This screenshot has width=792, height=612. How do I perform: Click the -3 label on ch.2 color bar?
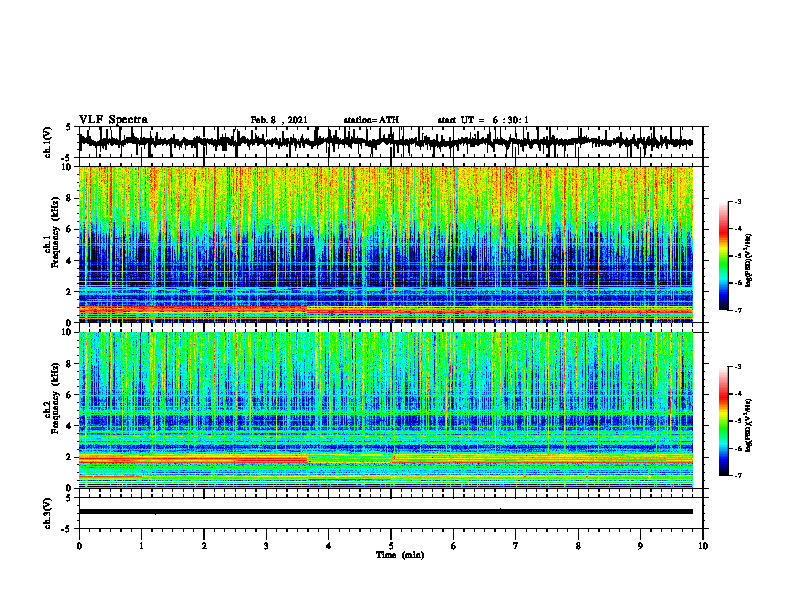[737, 367]
